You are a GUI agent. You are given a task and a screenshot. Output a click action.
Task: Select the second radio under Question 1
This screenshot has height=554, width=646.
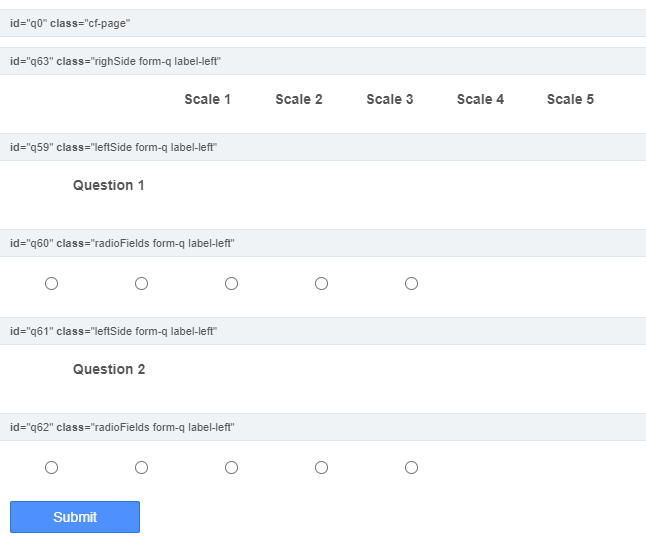pyautogui.click(x=141, y=283)
